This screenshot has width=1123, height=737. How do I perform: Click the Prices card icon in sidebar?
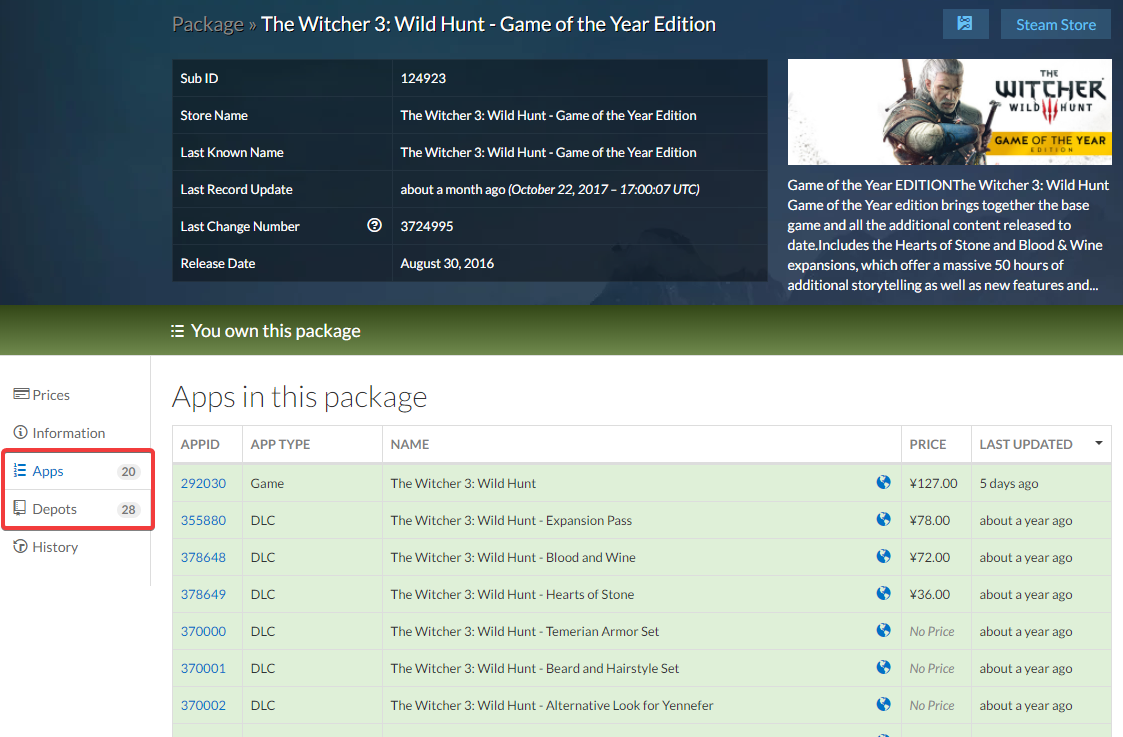click(21, 394)
